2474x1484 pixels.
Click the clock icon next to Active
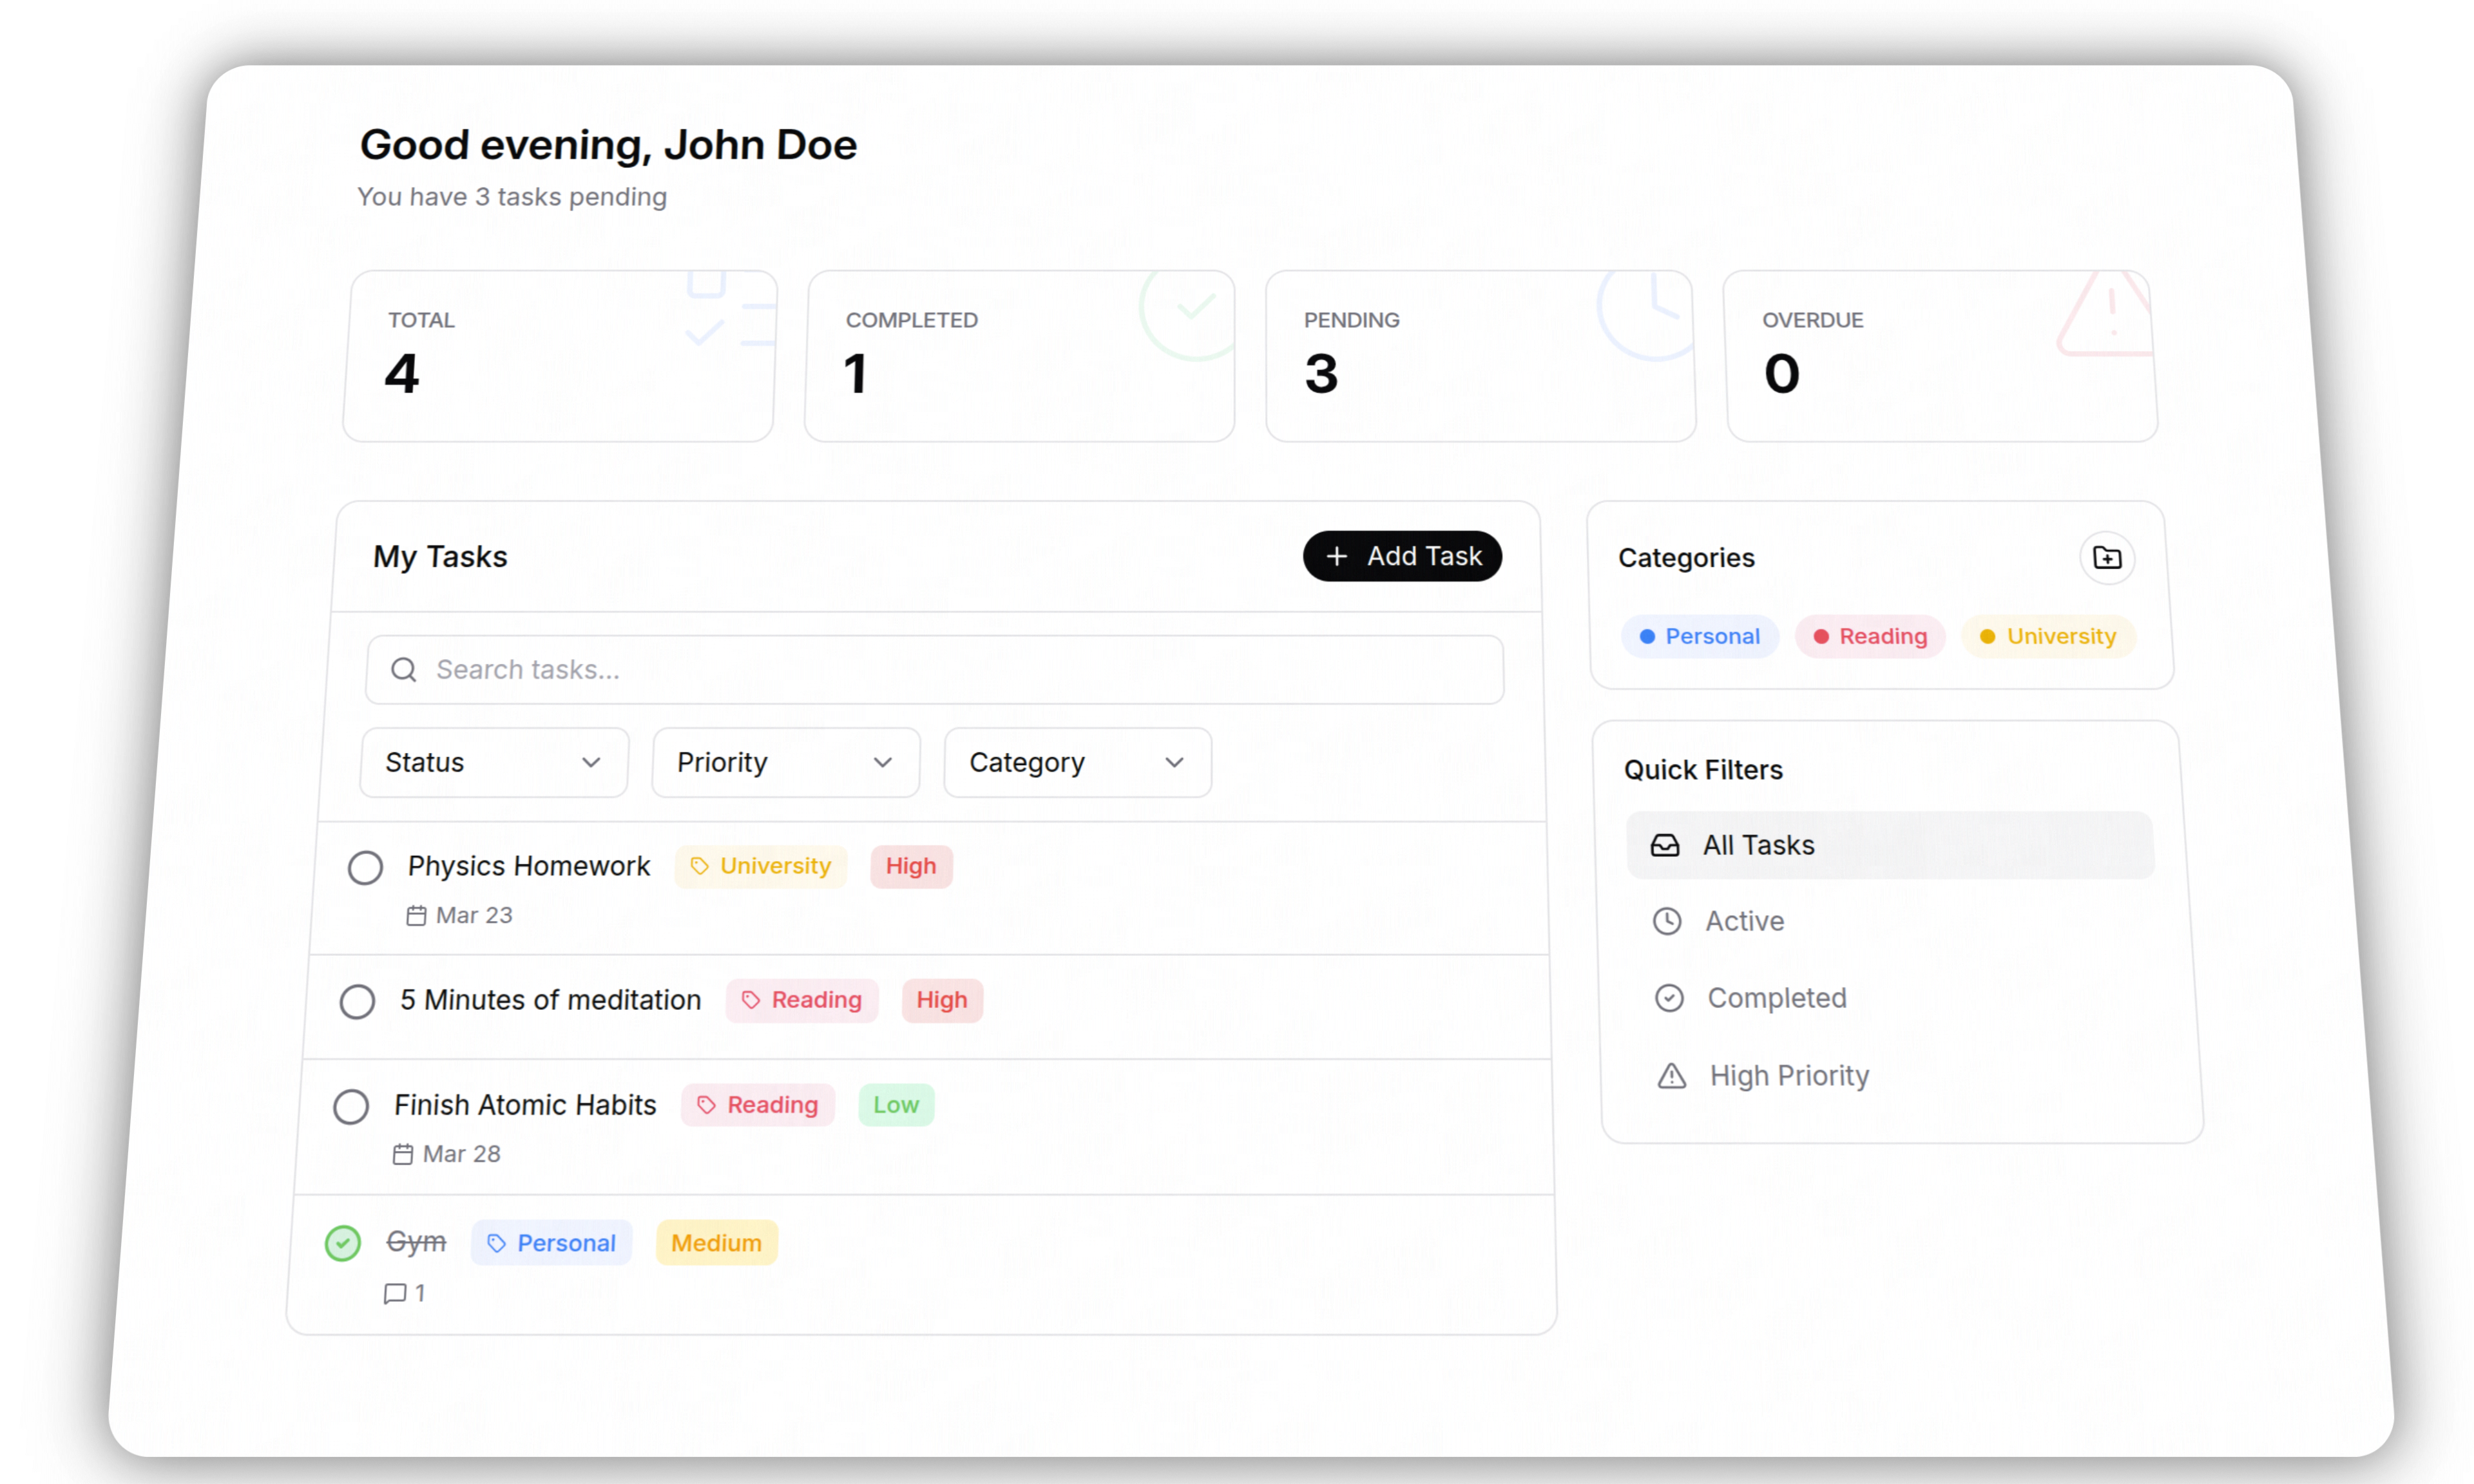pyautogui.click(x=1666, y=921)
